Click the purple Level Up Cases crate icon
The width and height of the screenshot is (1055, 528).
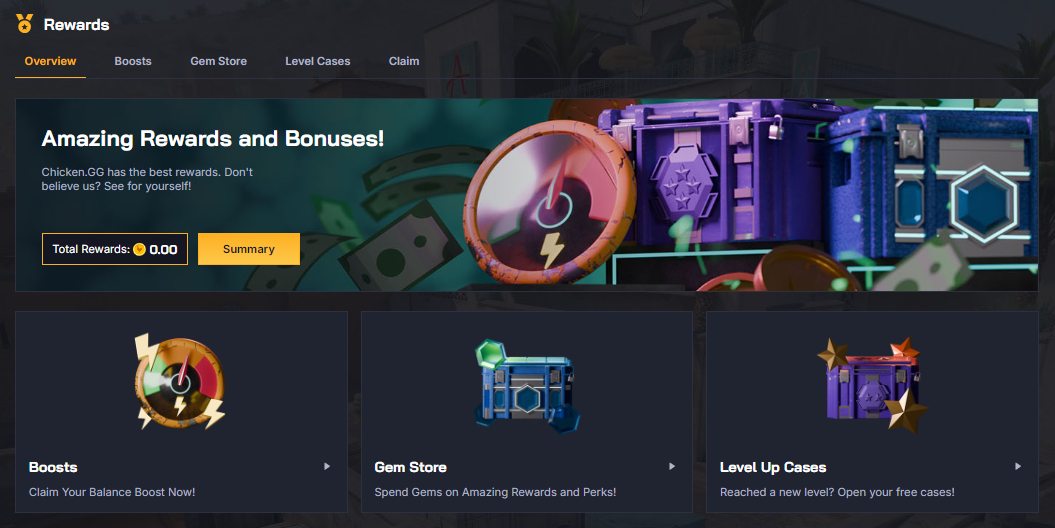(872, 385)
